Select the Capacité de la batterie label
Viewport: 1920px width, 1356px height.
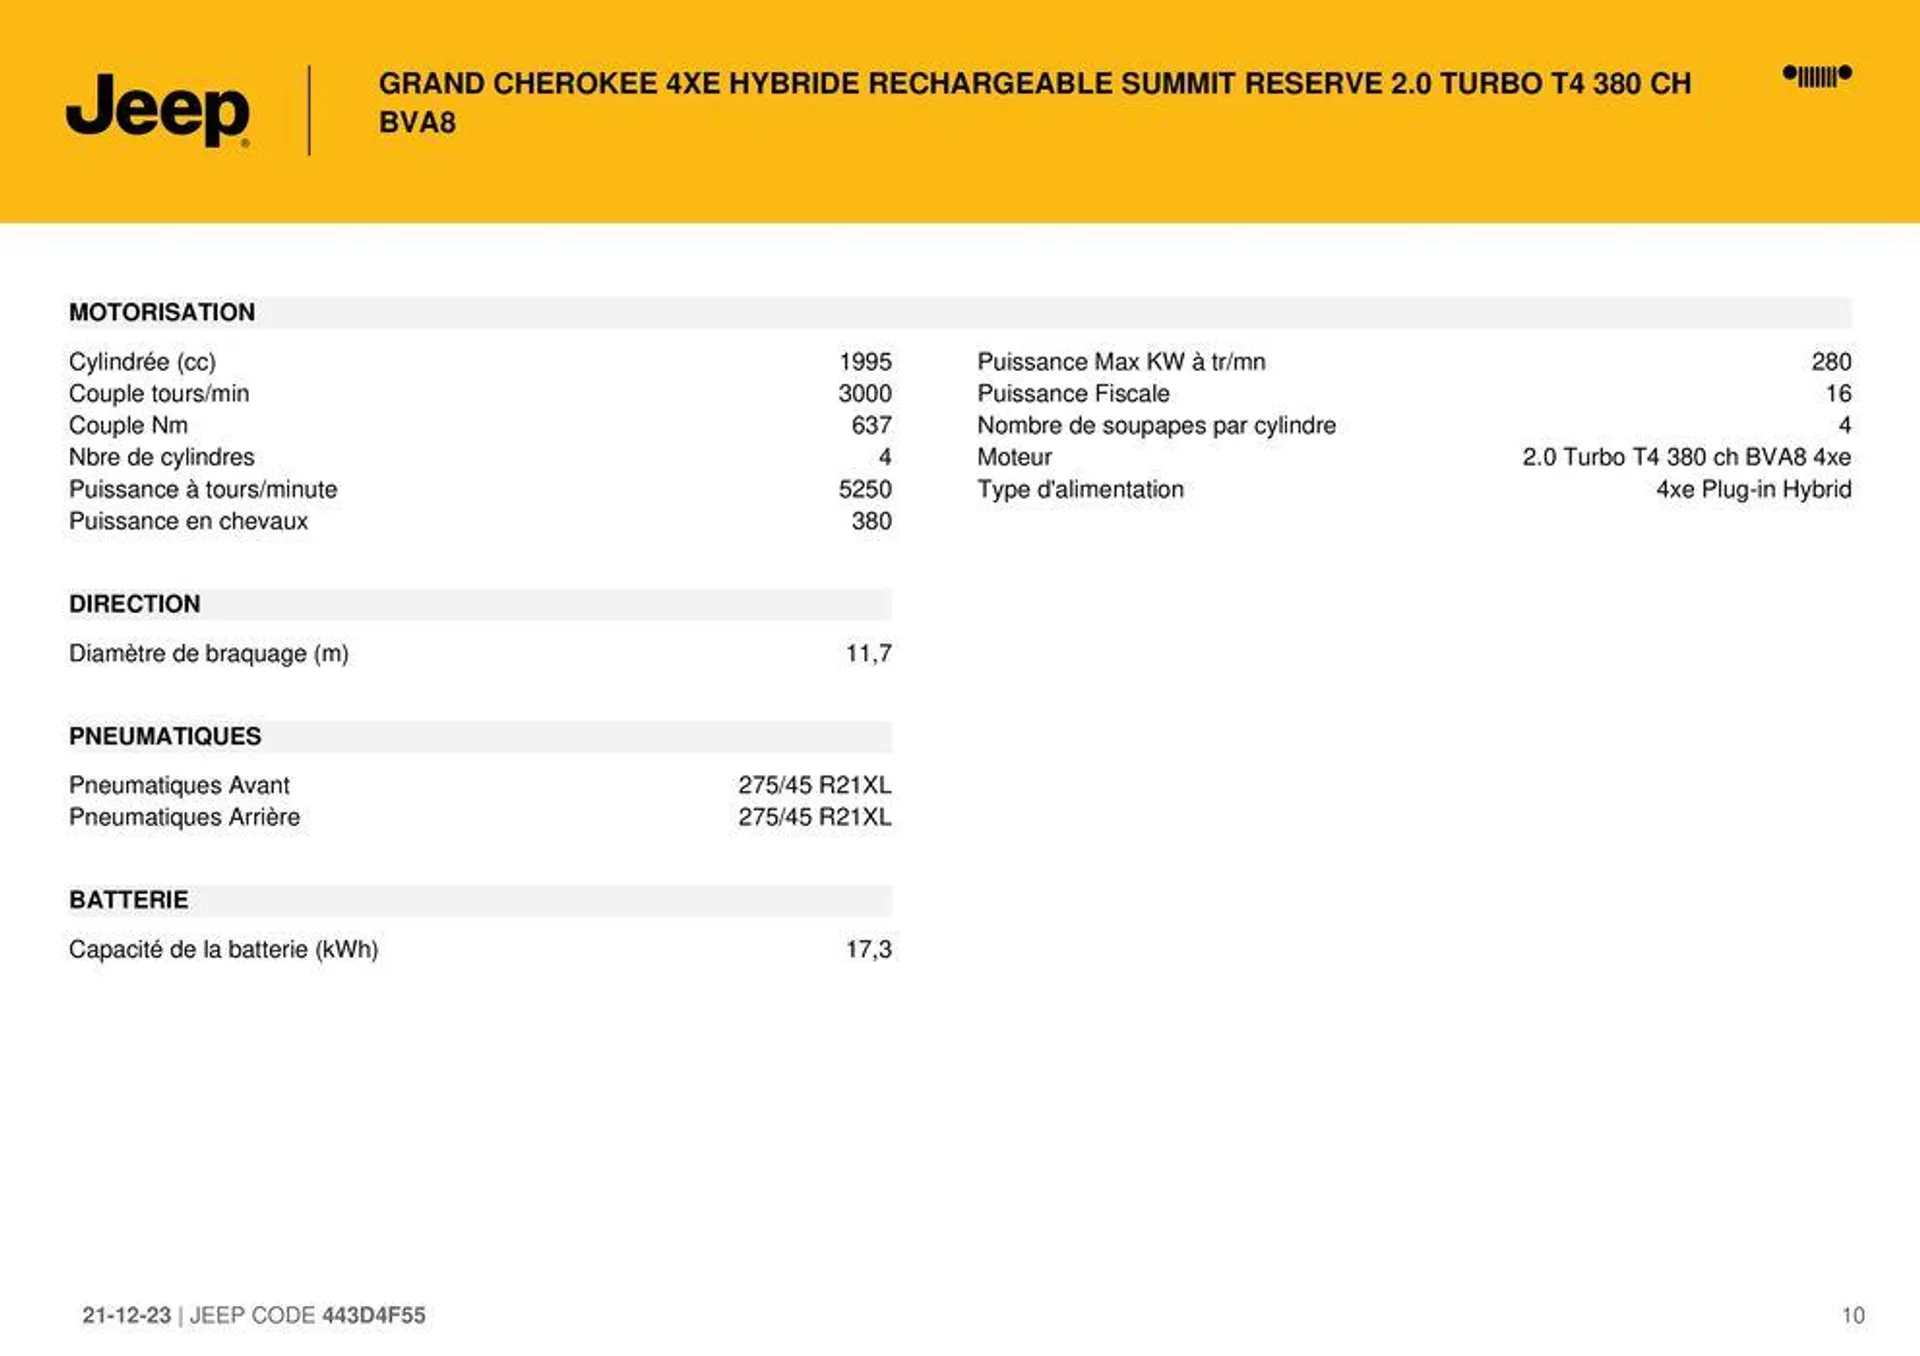(x=223, y=950)
